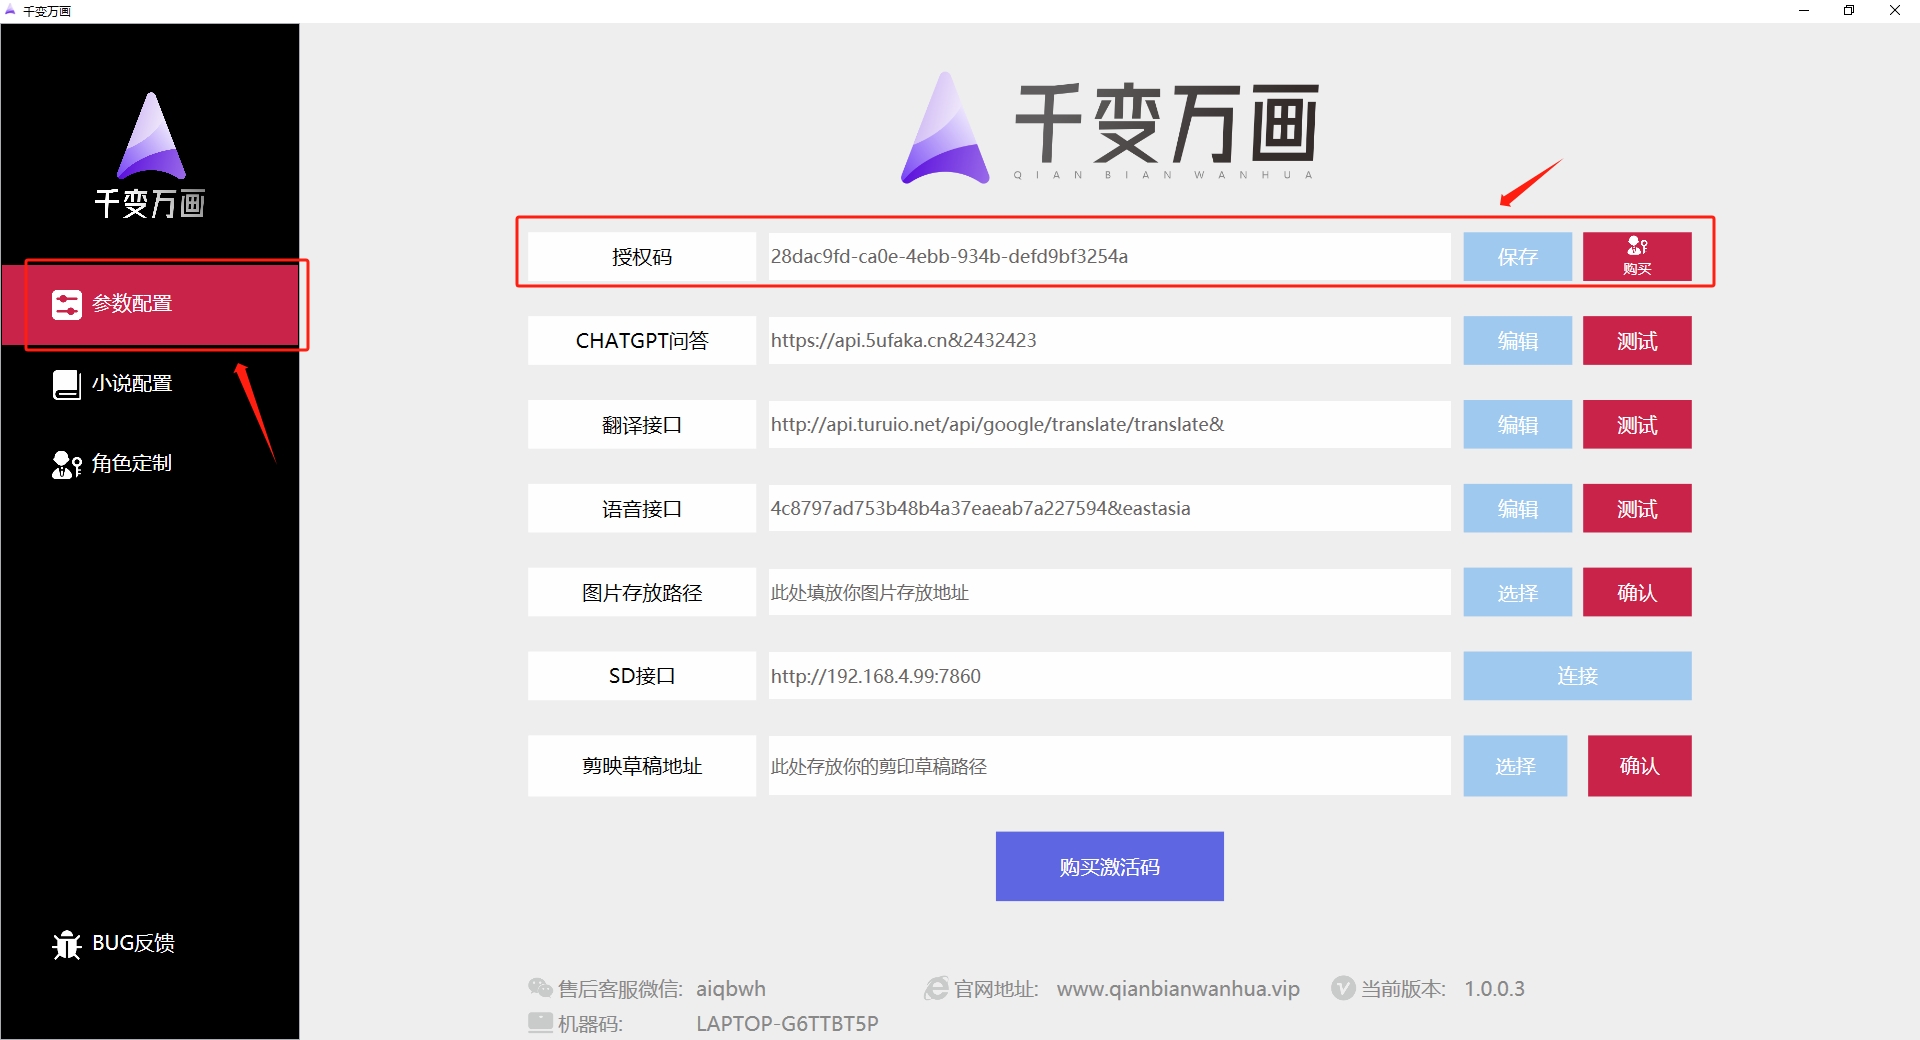Click the SD接口 label
Image resolution: width=1920 pixels, height=1040 pixels.
[642, 676]
